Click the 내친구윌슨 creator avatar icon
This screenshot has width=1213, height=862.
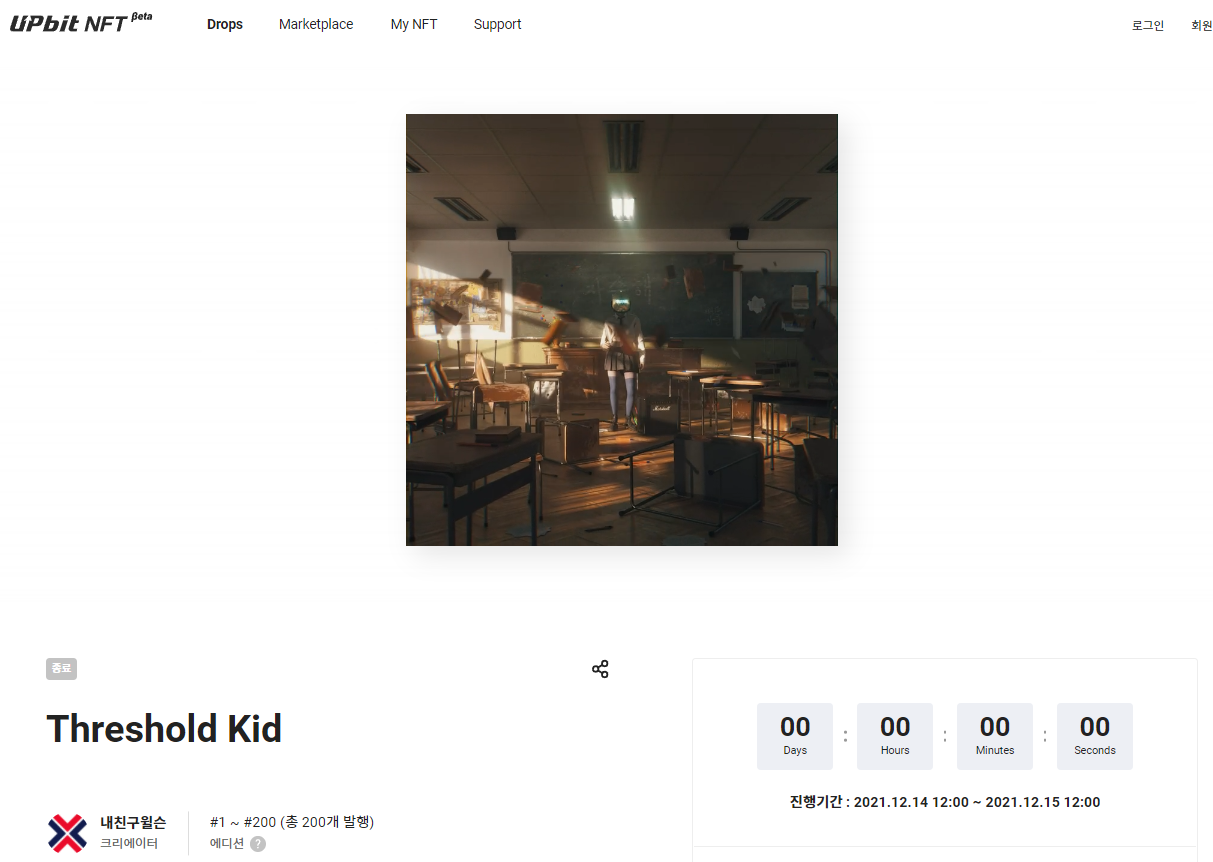pos(67,832)
